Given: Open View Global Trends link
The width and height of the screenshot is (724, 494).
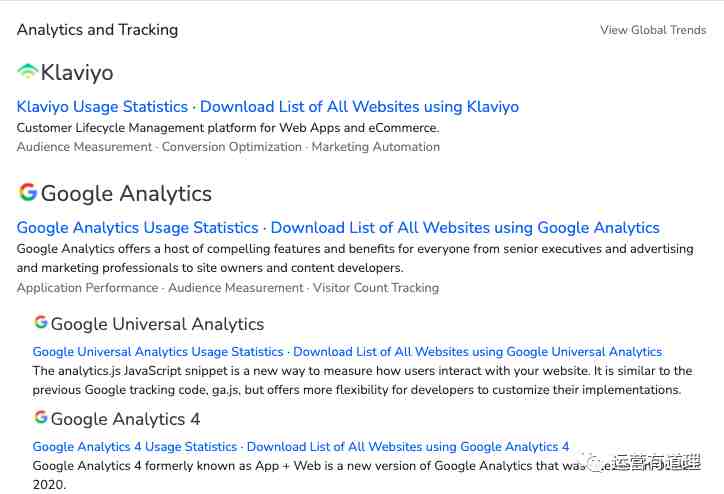Looking at the screenshot, I should pos(653,30).
